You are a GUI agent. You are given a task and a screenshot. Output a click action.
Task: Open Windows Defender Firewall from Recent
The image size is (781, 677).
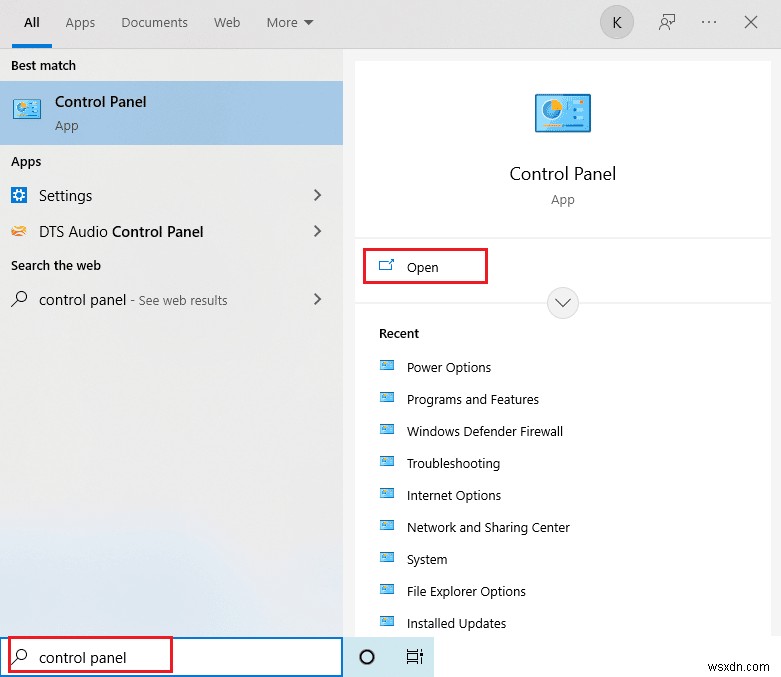click(x=485, y=431)
